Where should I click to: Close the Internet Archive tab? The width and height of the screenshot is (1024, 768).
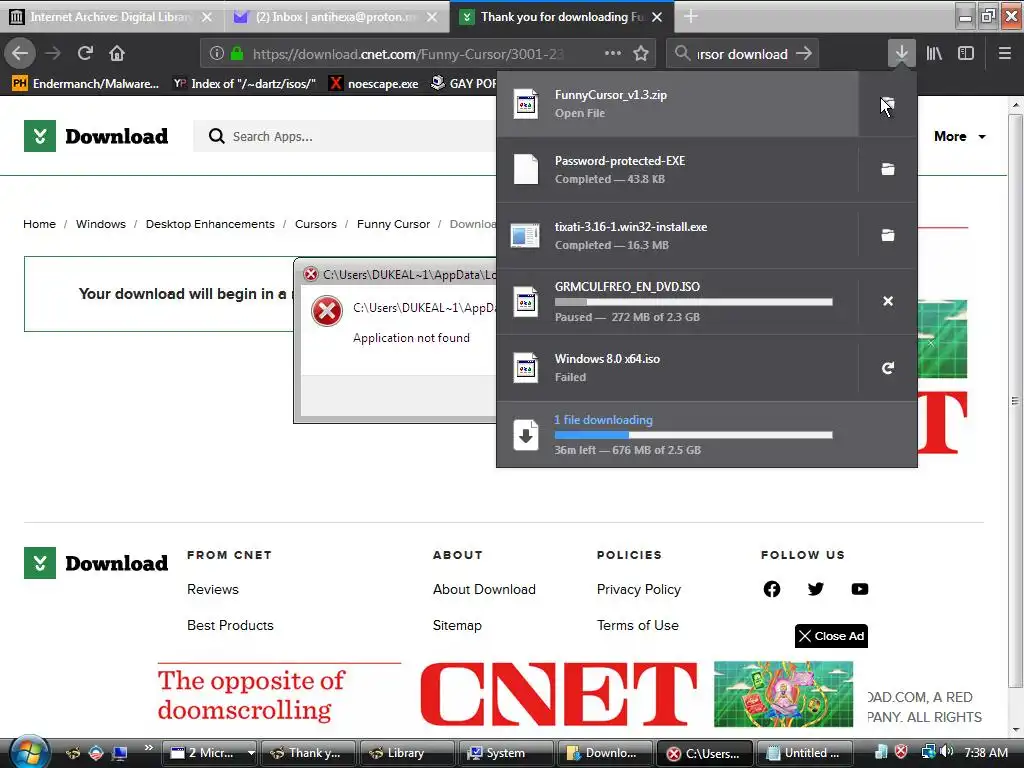pyautogui.click(x=207, y=17)
